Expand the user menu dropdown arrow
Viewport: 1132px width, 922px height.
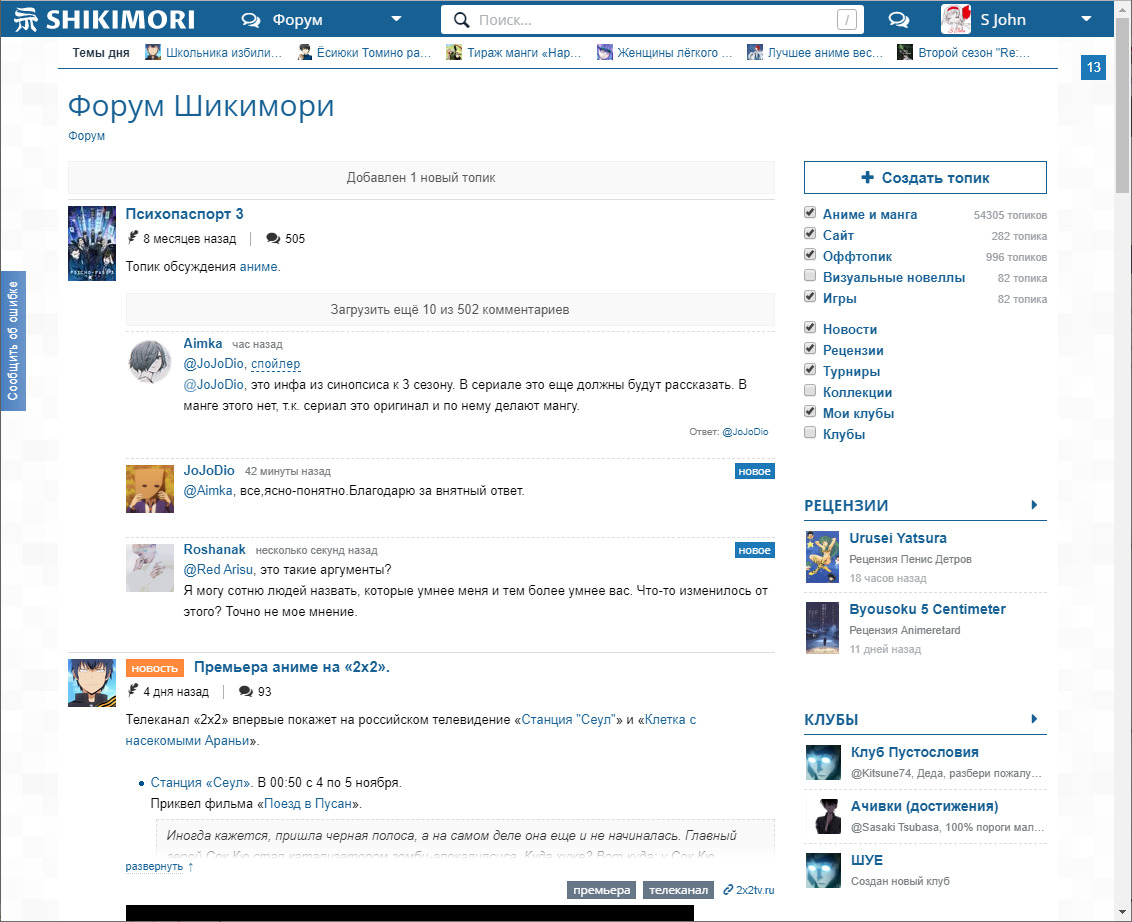1086,19
